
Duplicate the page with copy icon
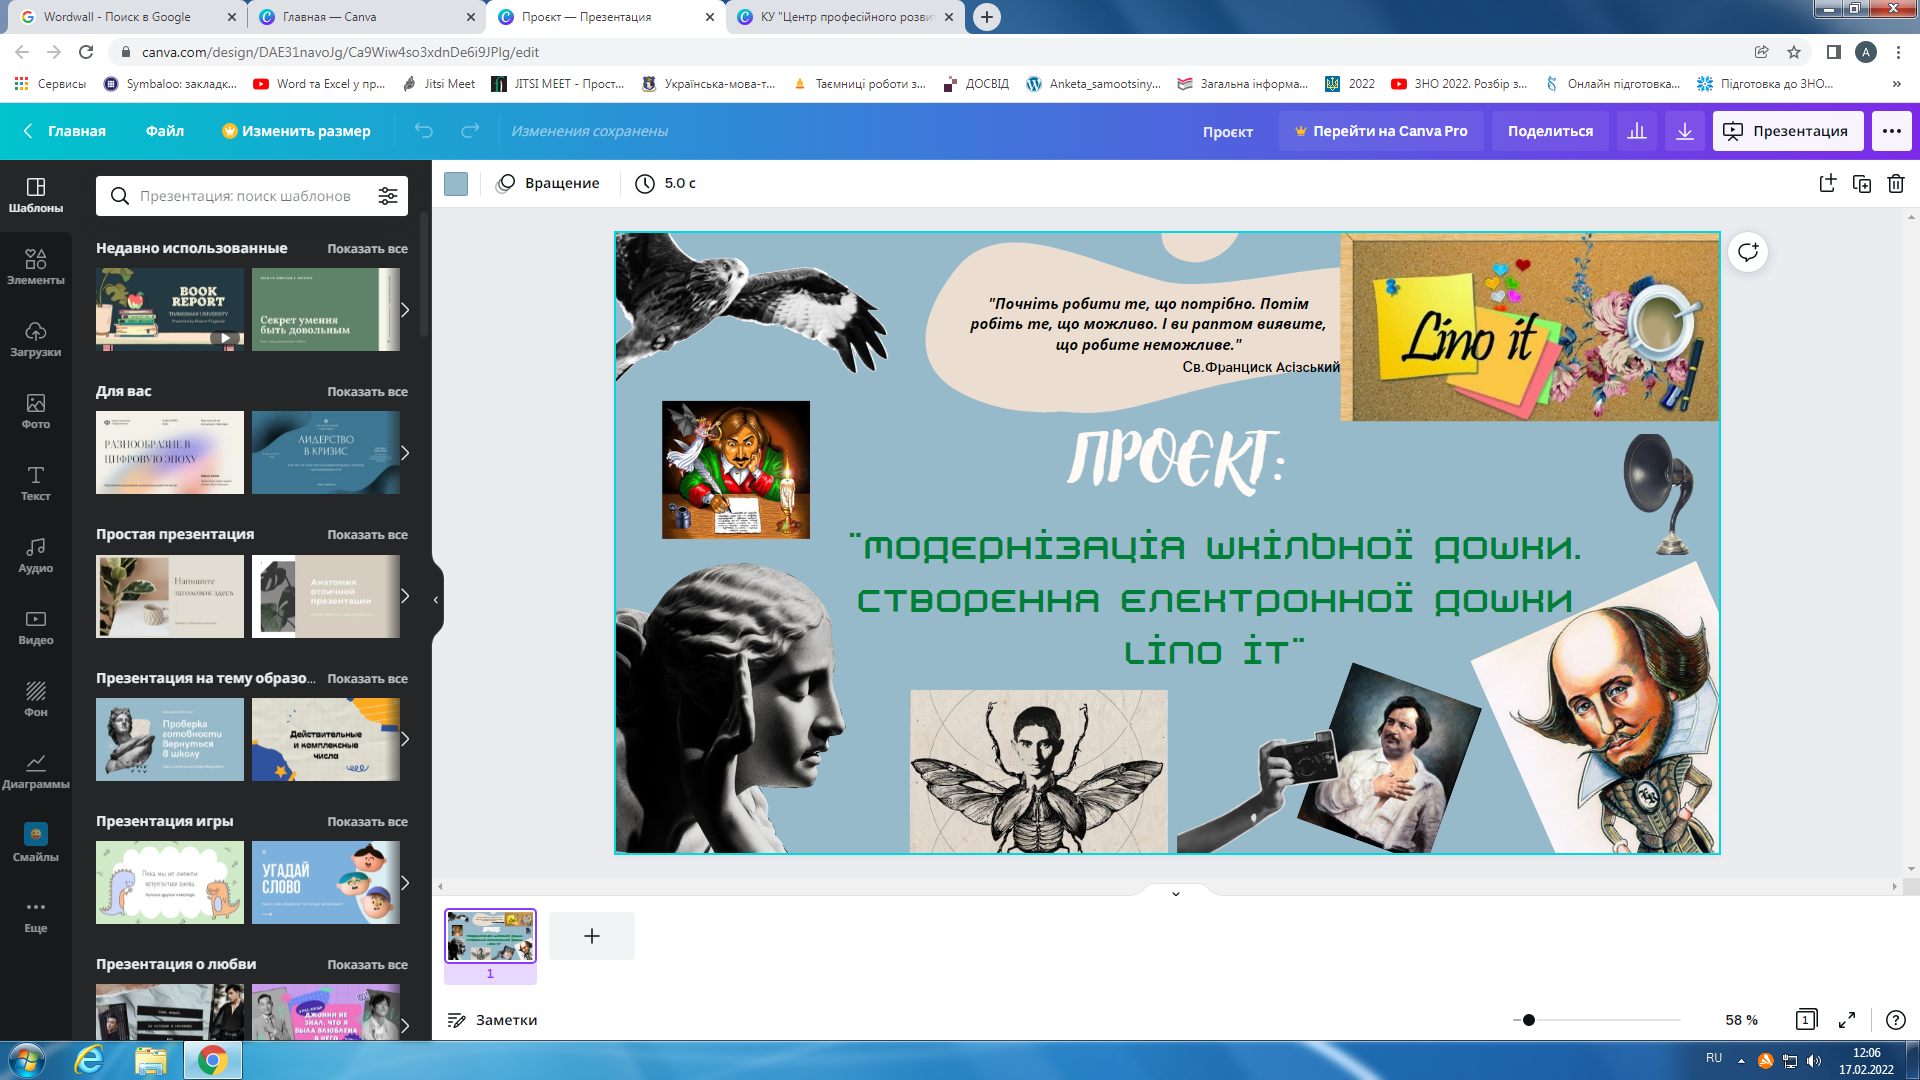pos(1861,183)
